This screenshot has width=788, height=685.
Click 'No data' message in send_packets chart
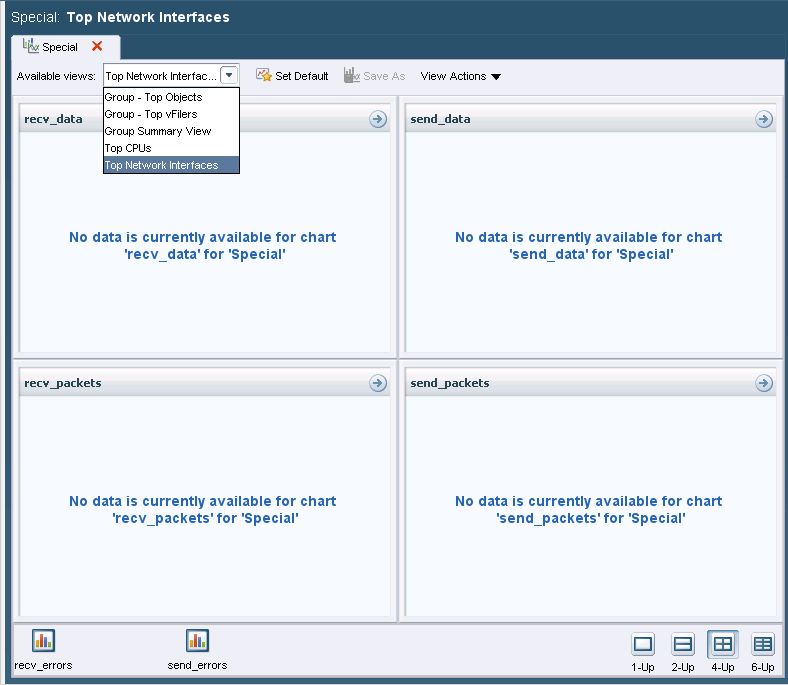pos(588,510)
